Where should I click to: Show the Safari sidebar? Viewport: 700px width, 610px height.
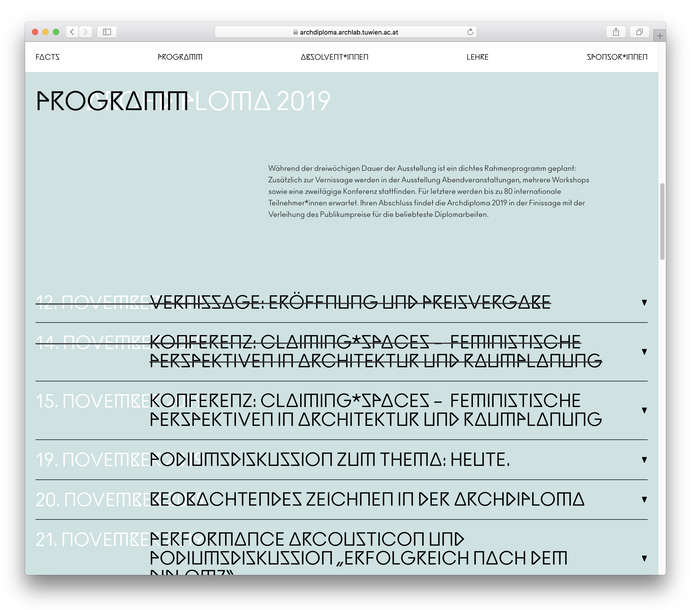coord(107,32)
